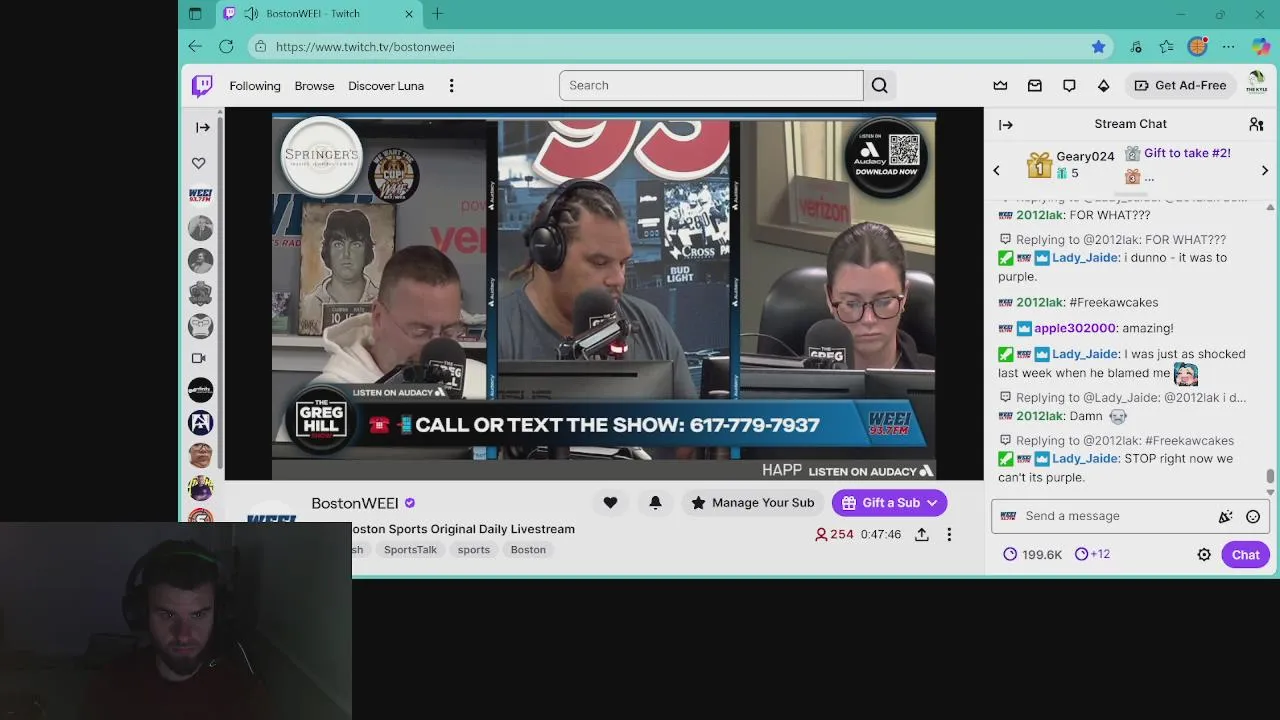Click the search magnifier button
This screenshot has height=720, width=1280.
[880, 85]
